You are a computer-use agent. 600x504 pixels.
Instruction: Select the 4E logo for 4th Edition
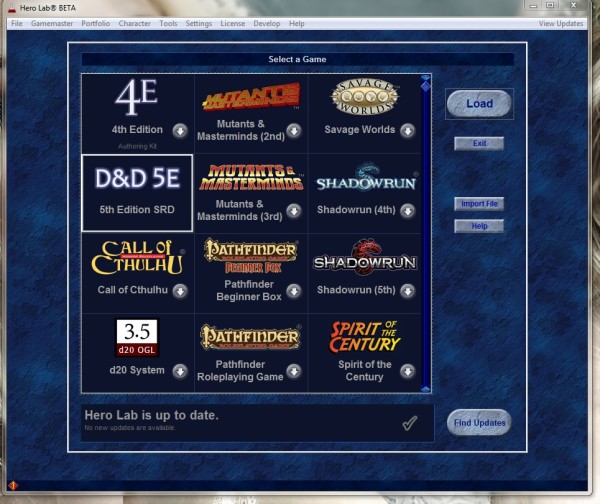click(137, 97)
